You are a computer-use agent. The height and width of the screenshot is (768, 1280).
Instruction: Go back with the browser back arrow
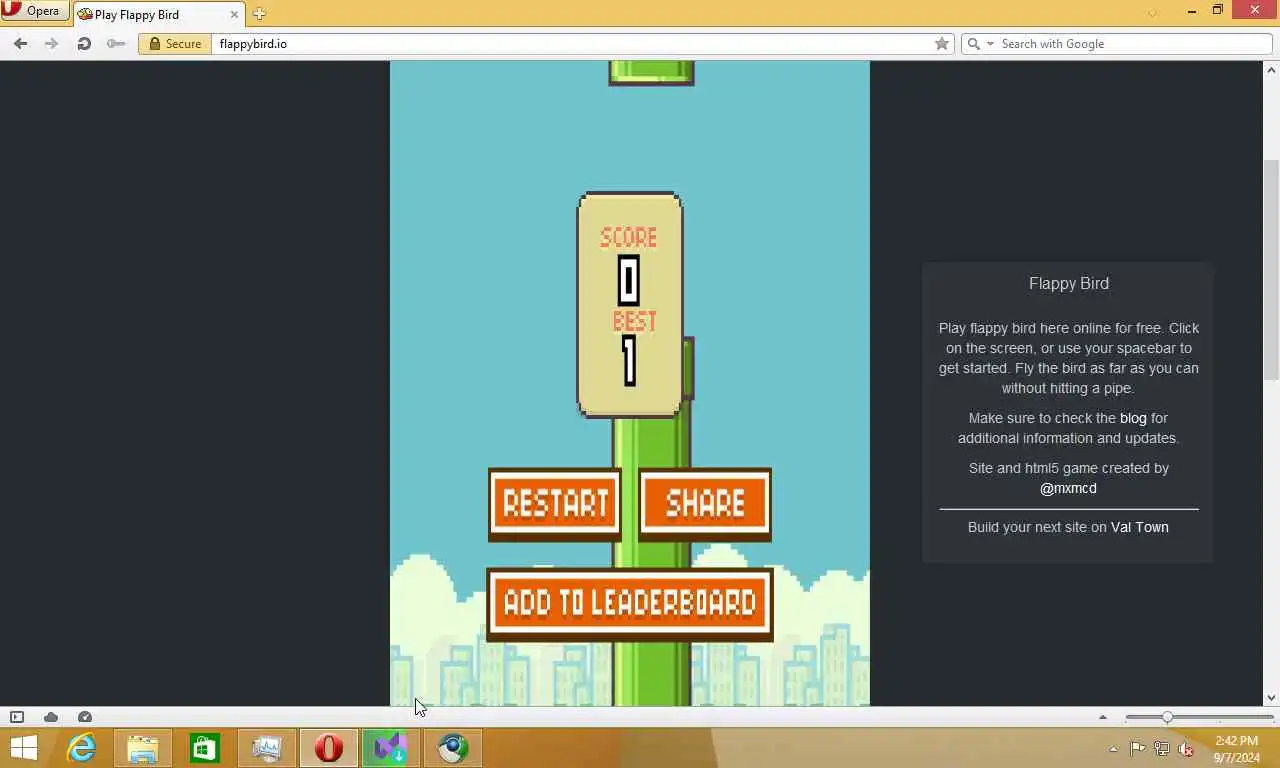[x=21, y=43]
